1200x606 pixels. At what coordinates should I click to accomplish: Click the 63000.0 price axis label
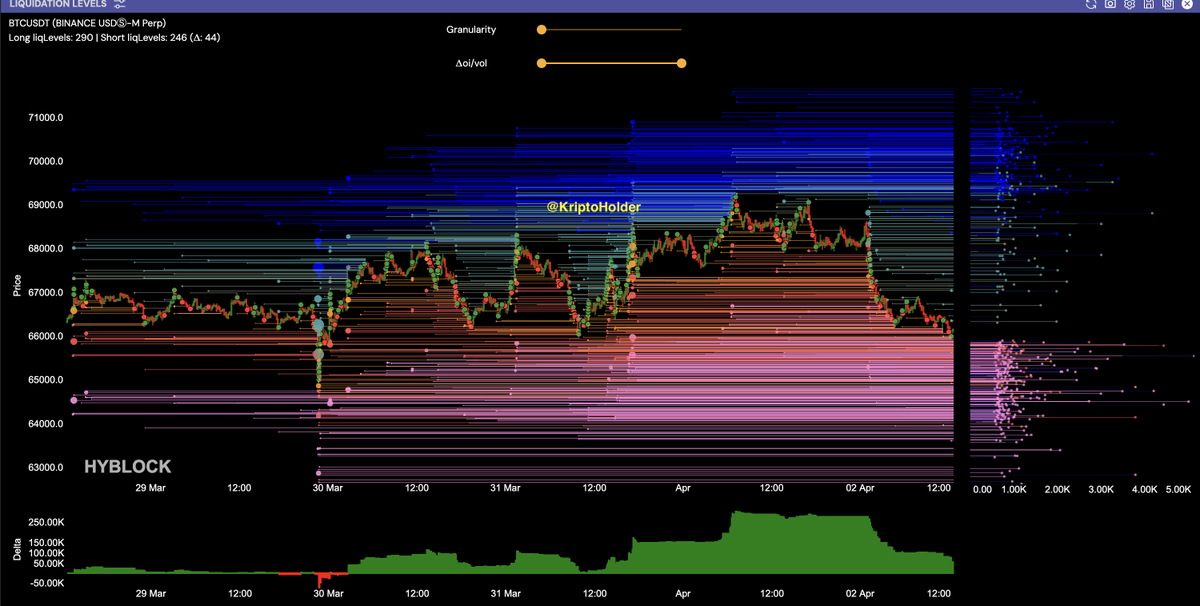tap(45, 468)
